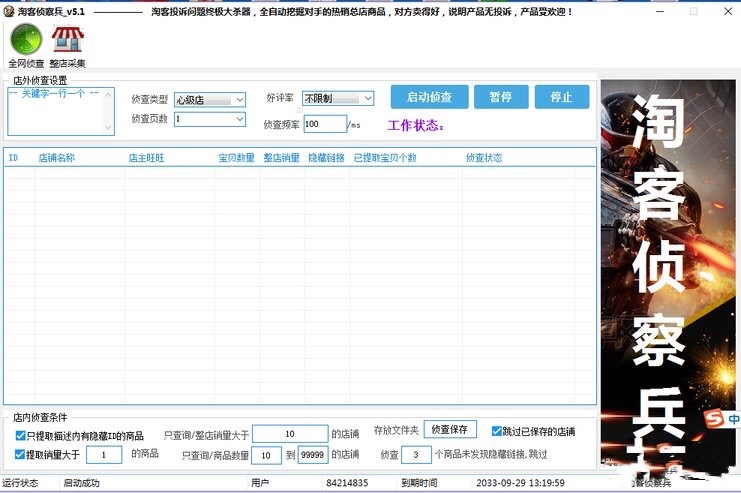Click the 已提取宝贝个数 column header

(385, 158)
